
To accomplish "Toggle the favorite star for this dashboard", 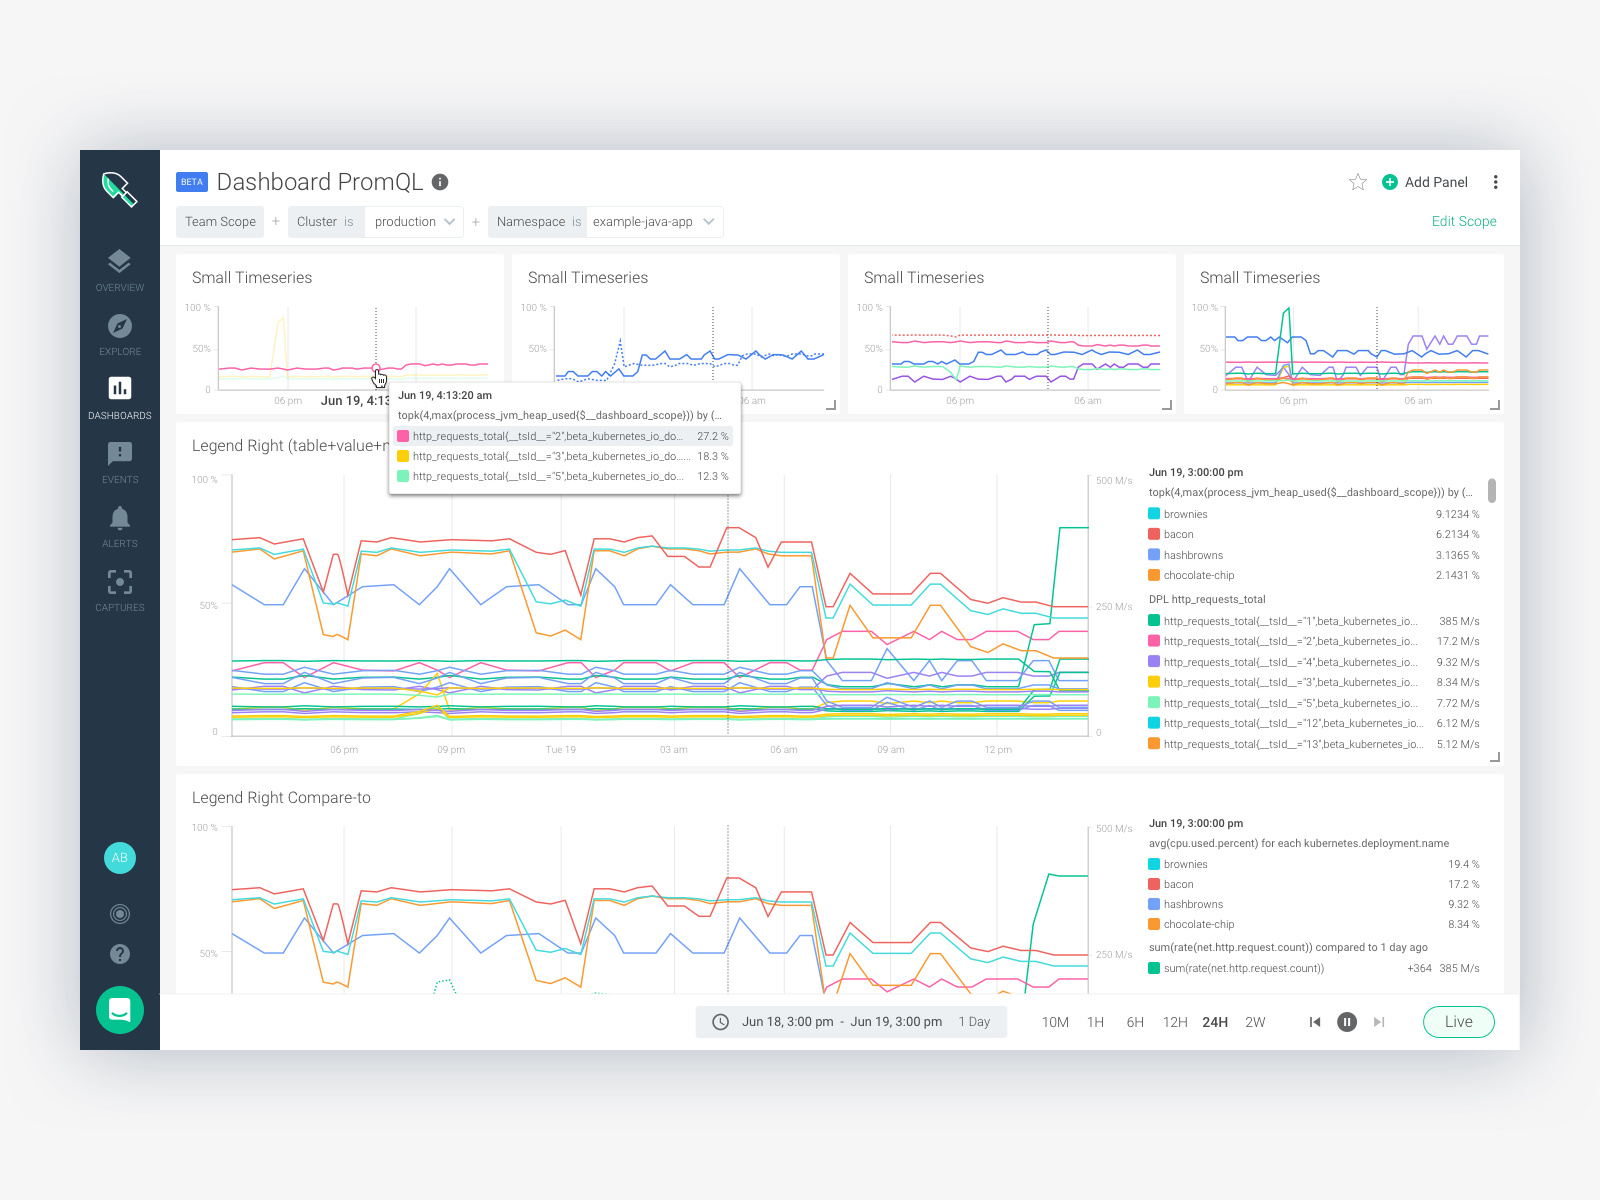I will point(1357,182).
